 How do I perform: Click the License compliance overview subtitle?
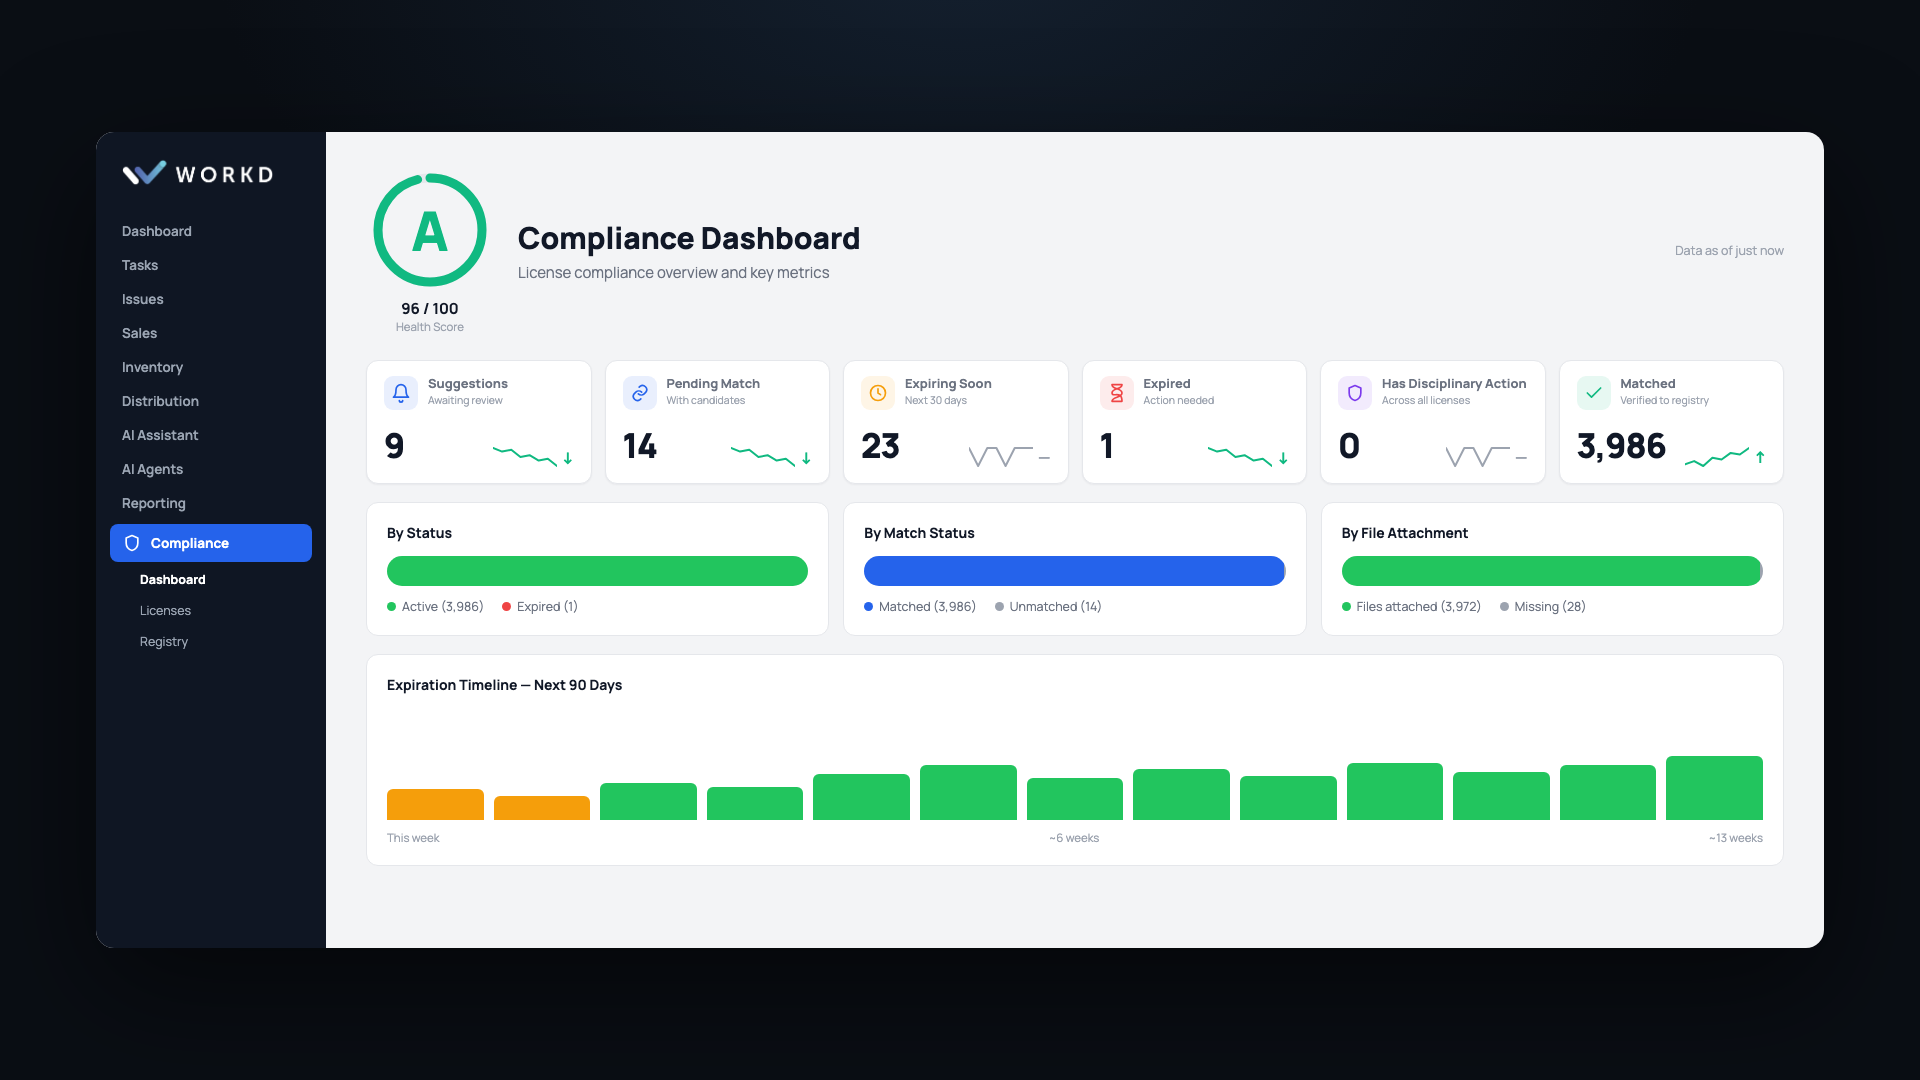click(673, 273)
